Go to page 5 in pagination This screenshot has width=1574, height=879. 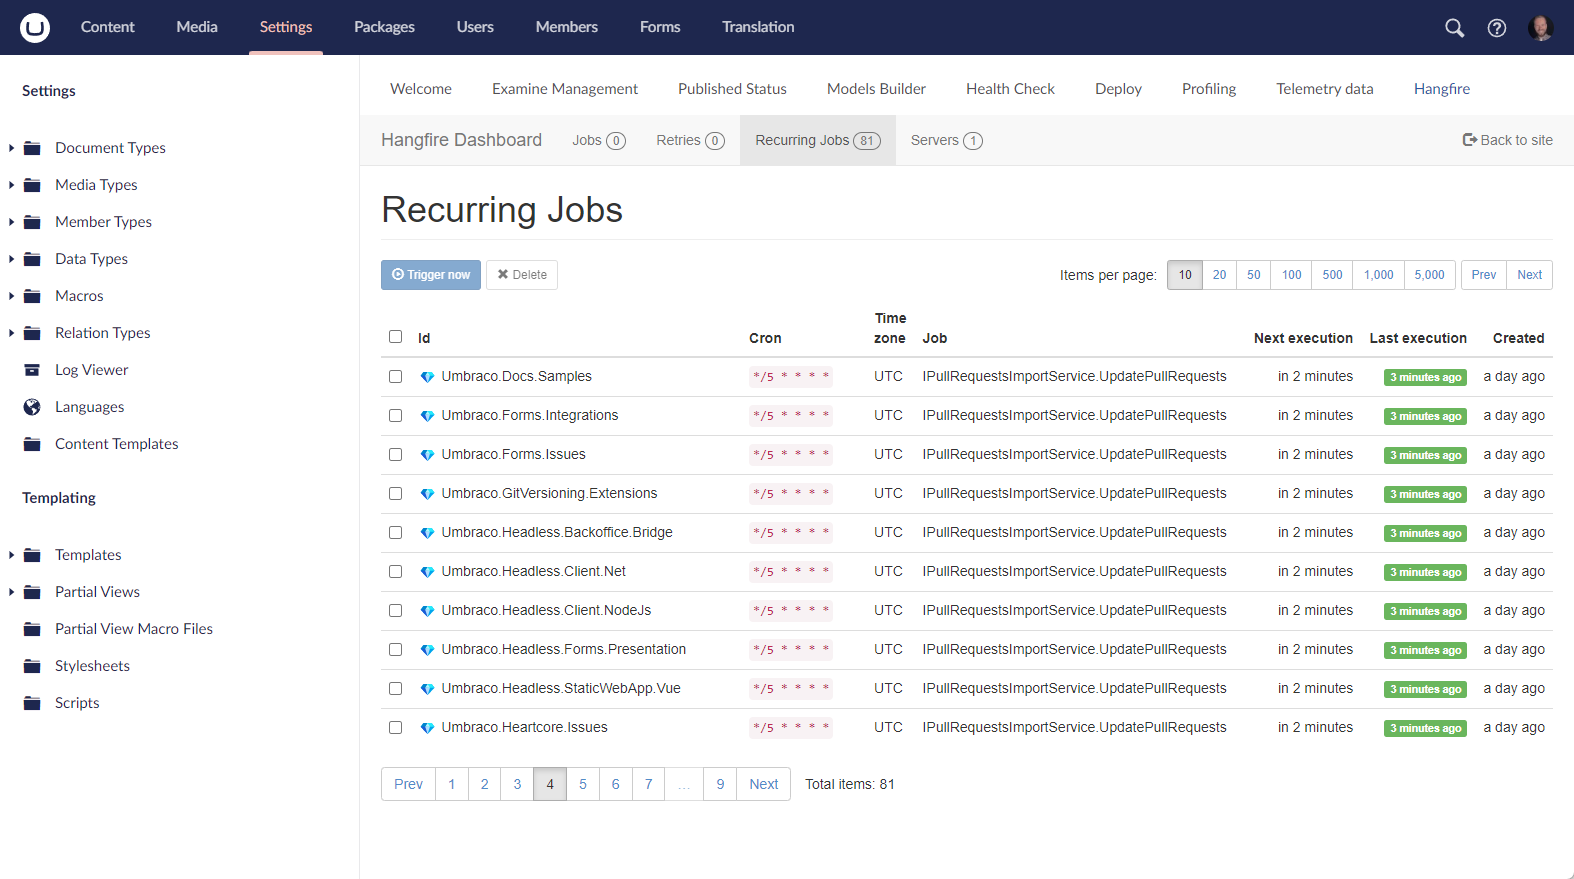click(583, 784)
